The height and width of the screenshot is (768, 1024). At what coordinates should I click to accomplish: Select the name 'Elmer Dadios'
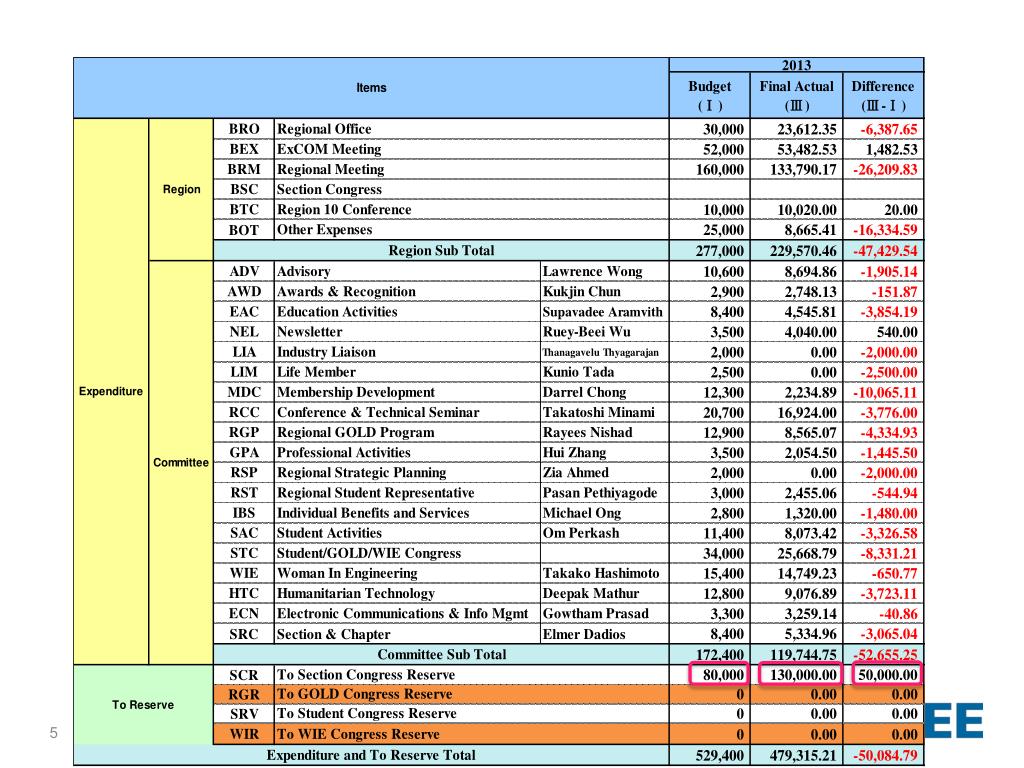(605, 634)
